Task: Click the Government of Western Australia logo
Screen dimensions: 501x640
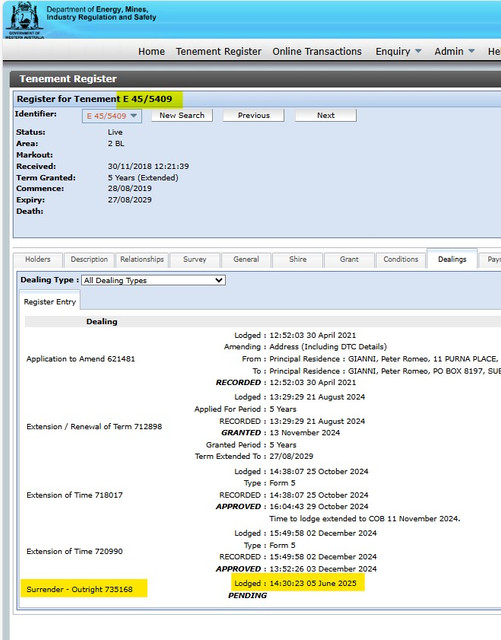Action: (25, 20)
